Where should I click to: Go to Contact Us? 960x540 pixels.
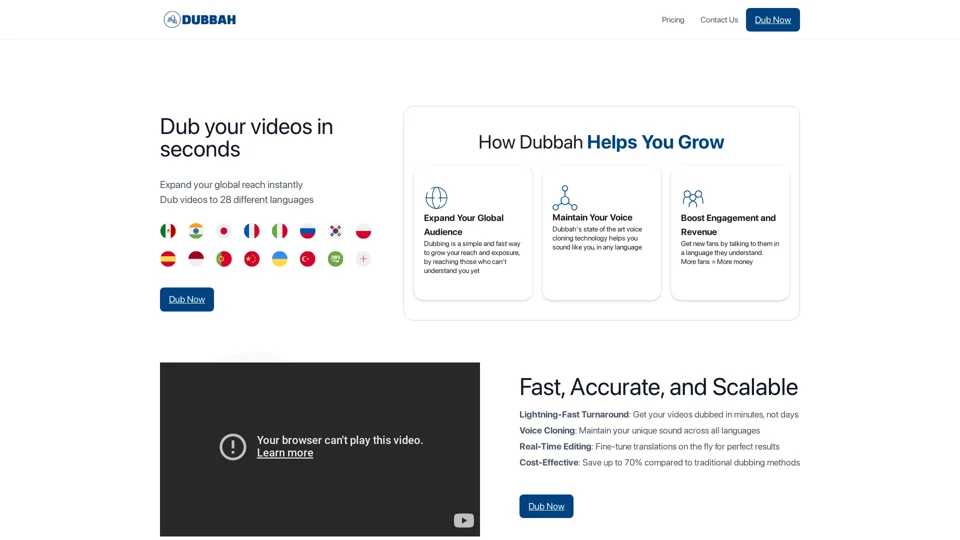719,20
